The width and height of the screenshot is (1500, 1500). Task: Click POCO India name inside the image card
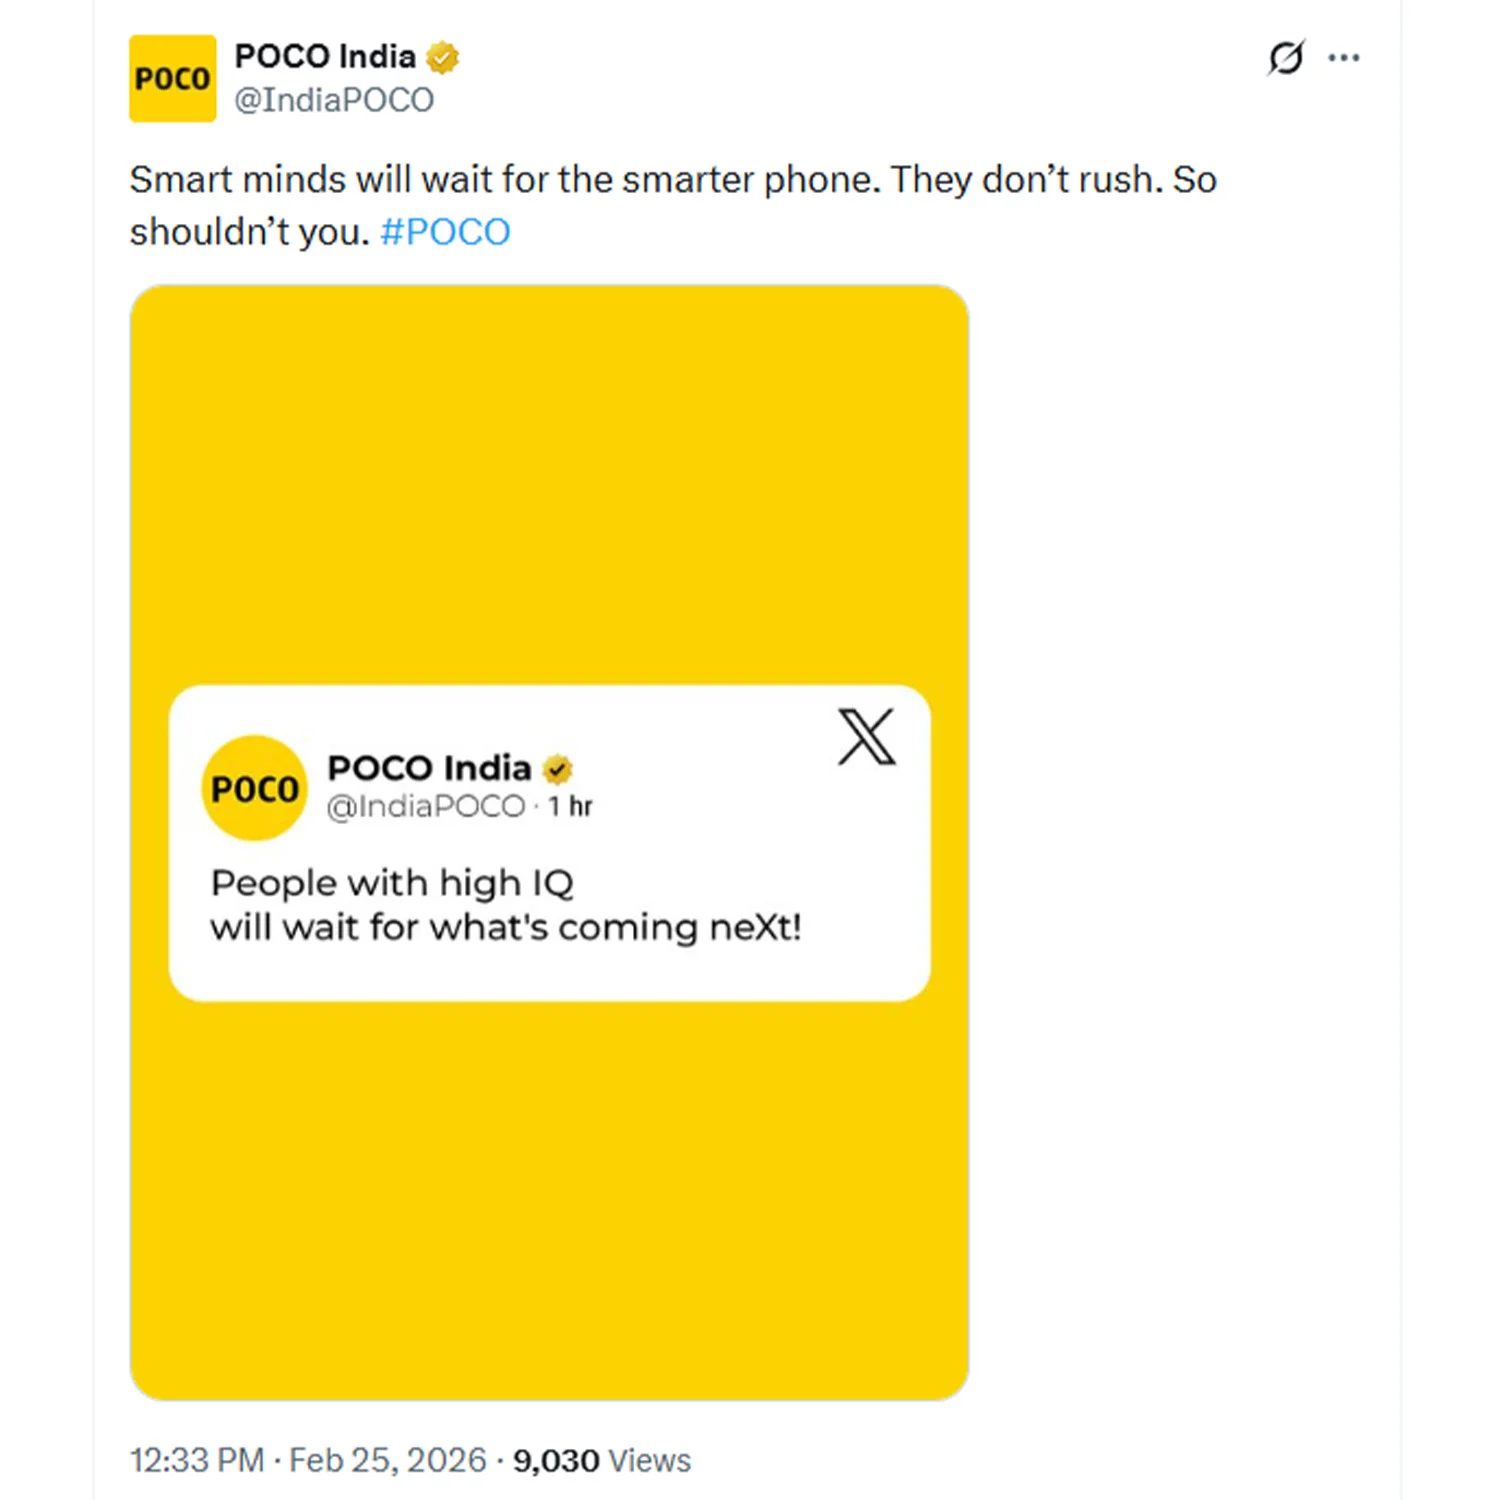click(x=429, y=768)
